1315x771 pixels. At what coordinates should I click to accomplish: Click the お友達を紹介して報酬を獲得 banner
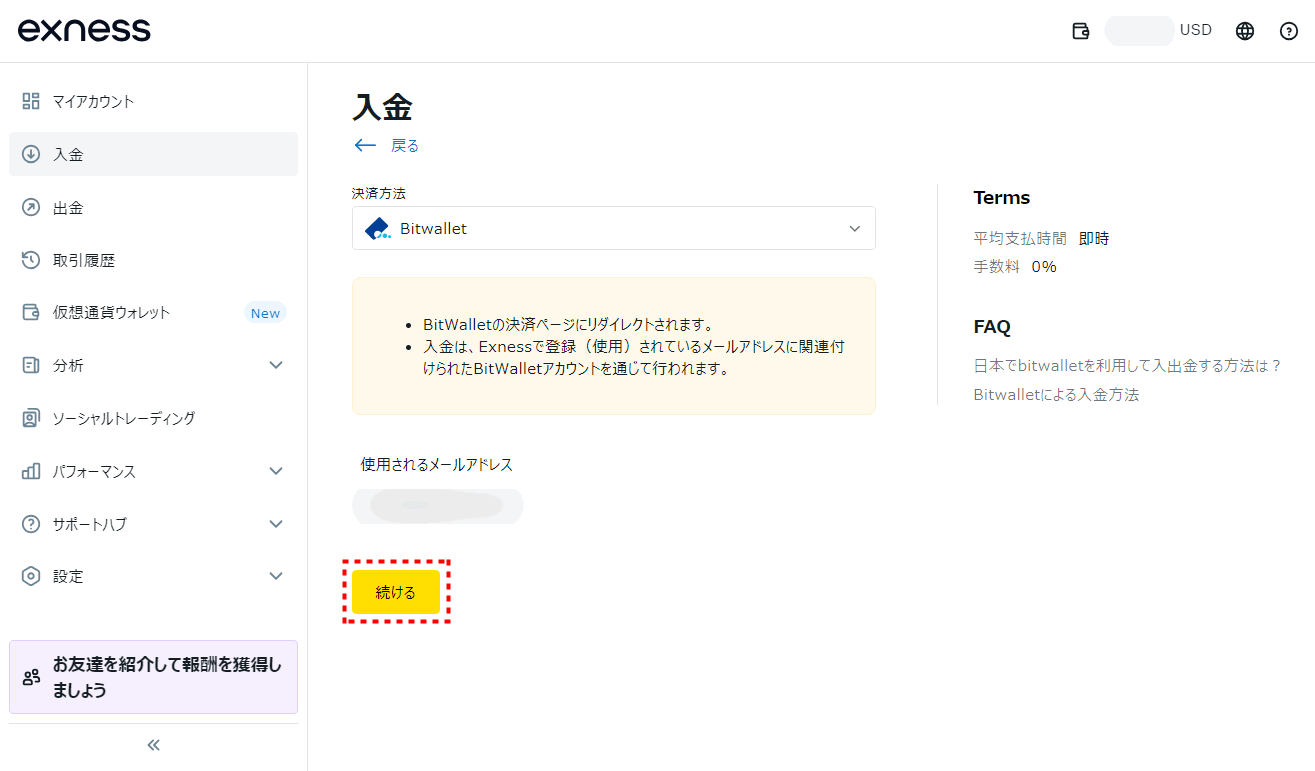(153, 677)
